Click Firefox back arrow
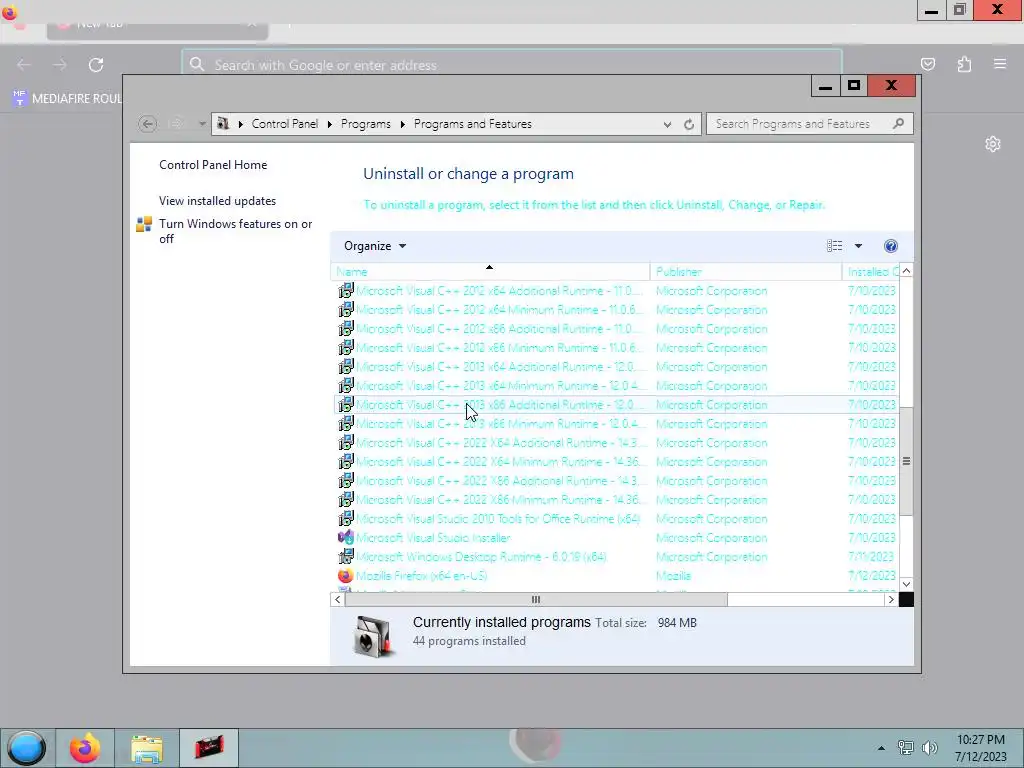 pos(24,65)
